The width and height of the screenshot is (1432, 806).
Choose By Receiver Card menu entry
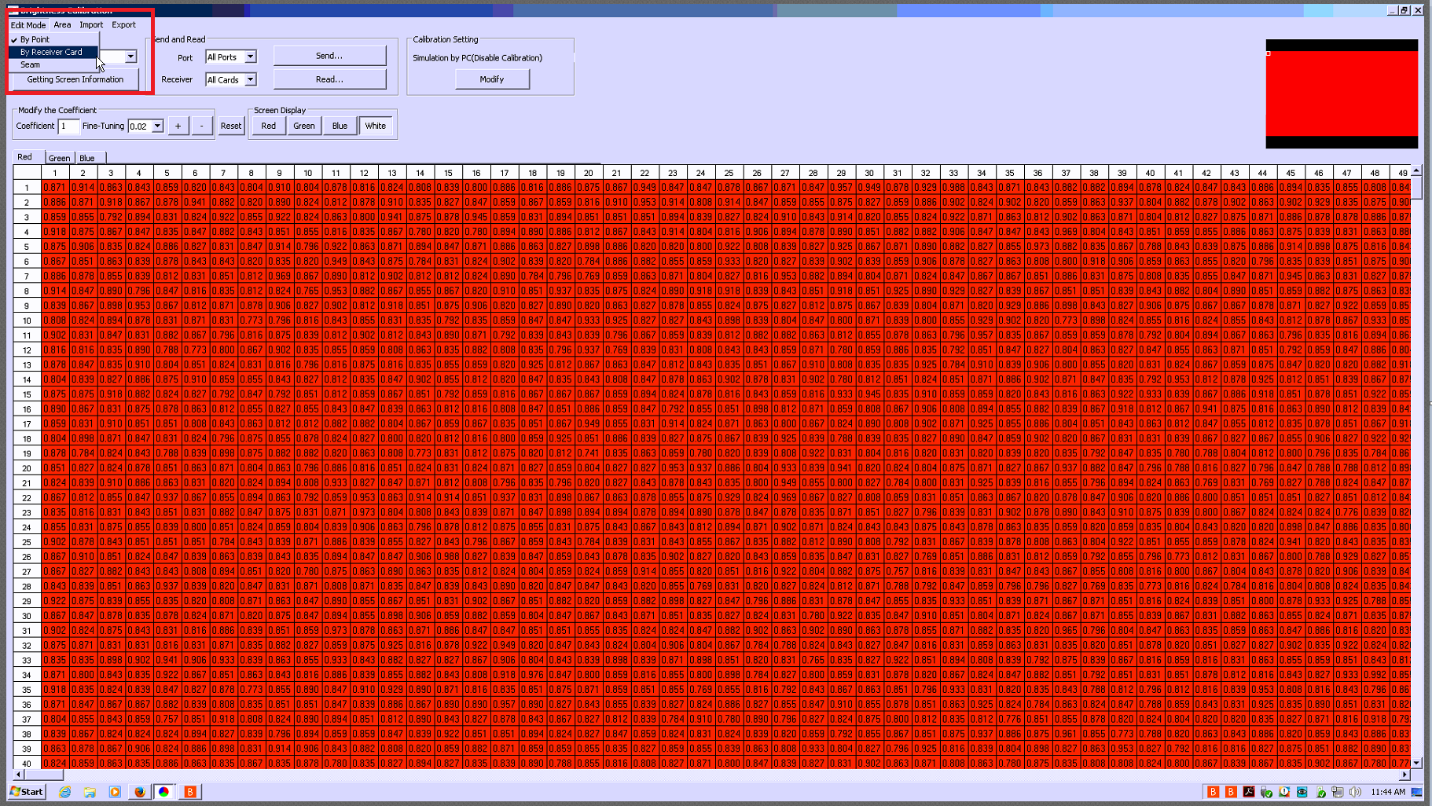51,52
